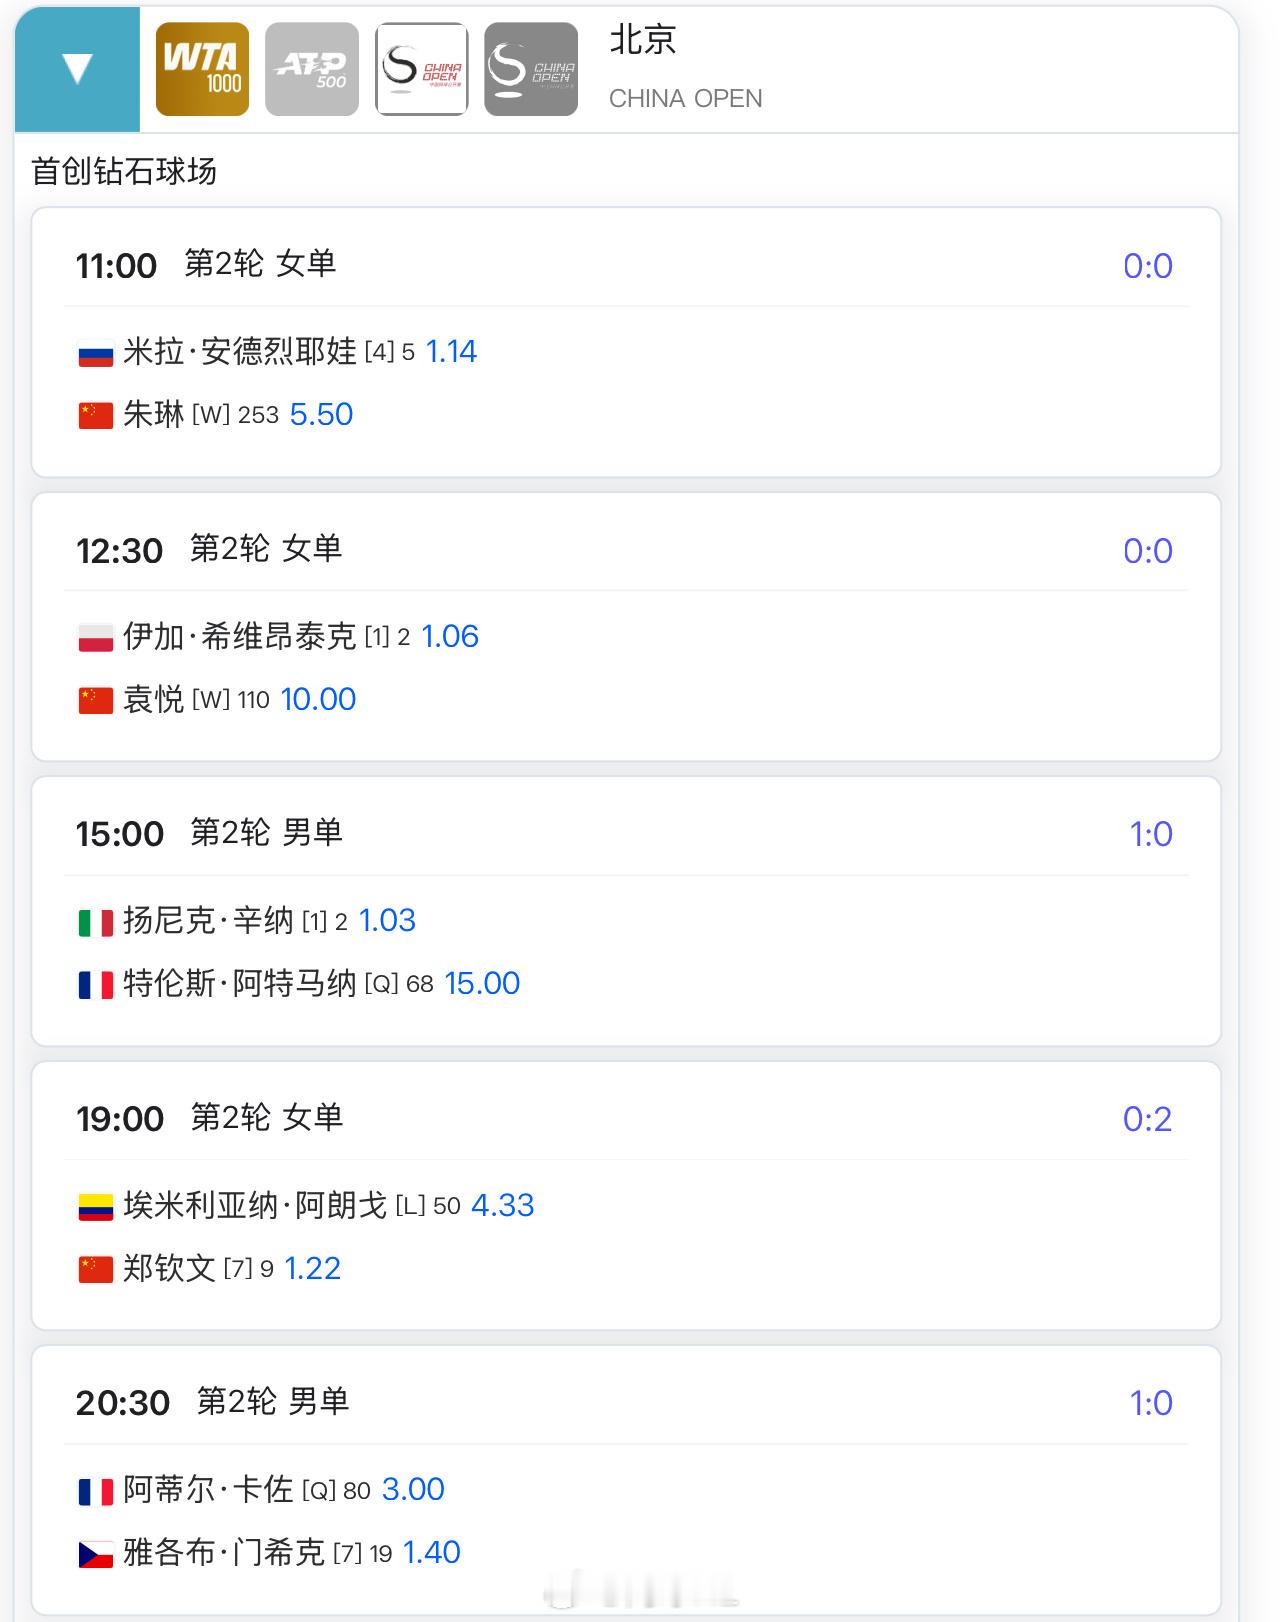Select the grey ATP 500 badge
The width and height of the screenshot is (1284, 1622).
[x=312, y=69]
